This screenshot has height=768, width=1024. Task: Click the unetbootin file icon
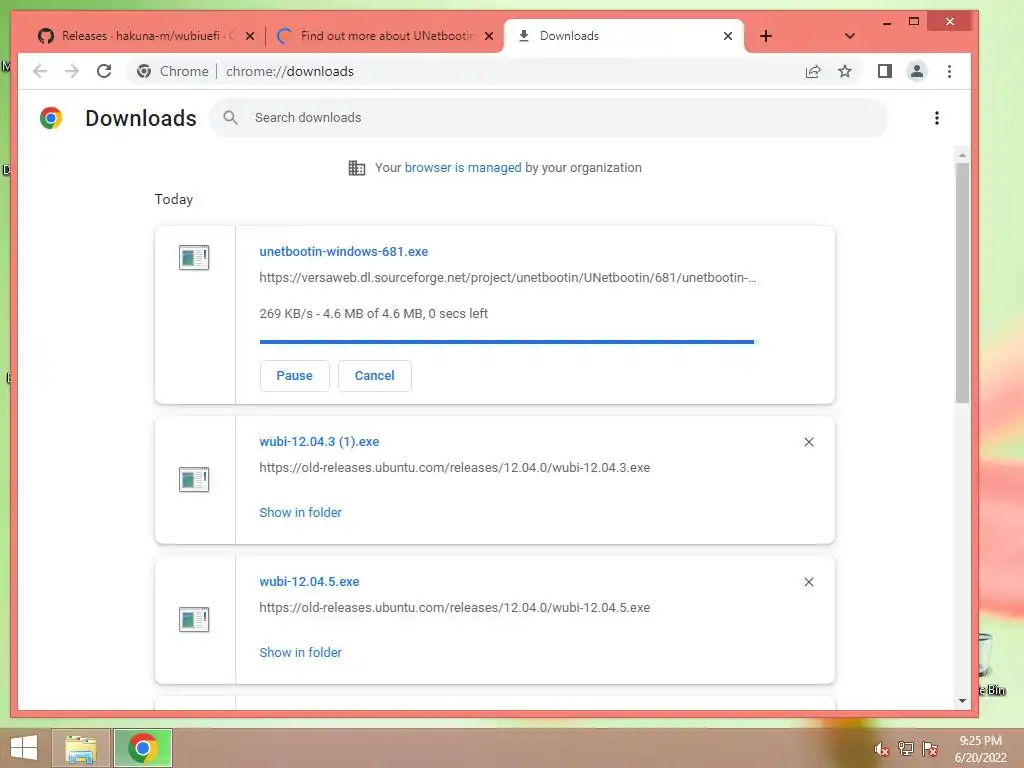pos(194,257)
